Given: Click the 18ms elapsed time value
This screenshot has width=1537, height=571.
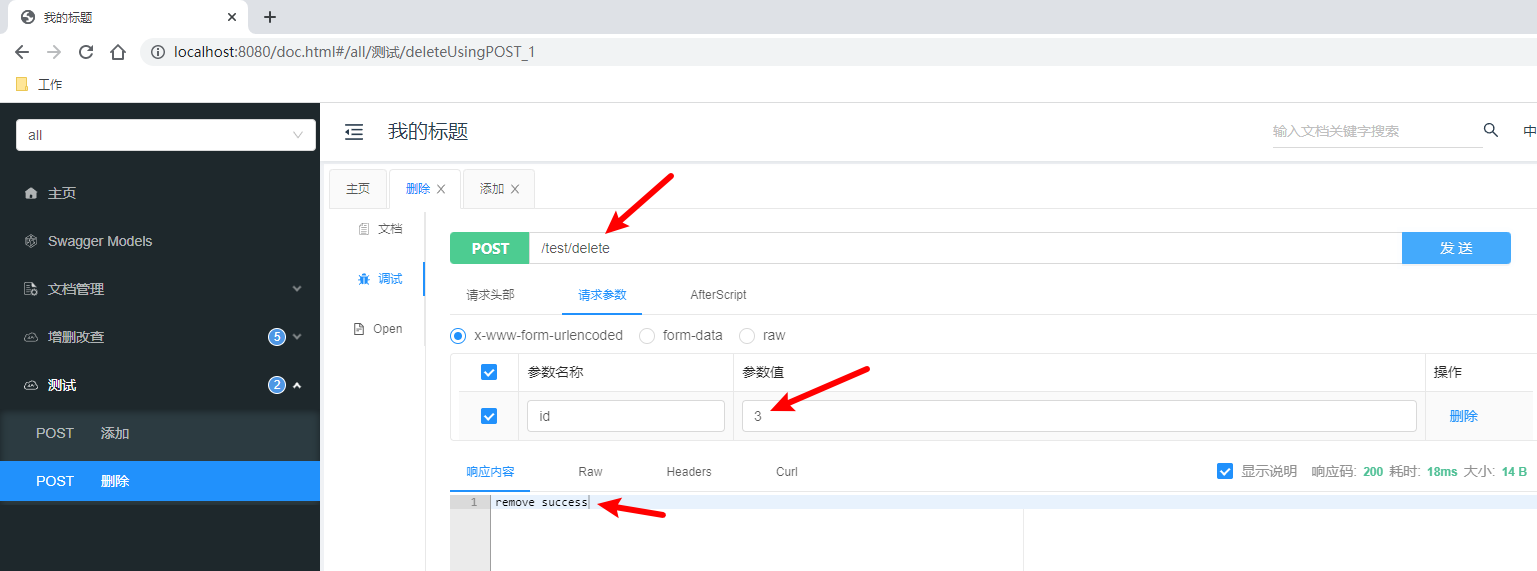Looking at the screenshot, I should tap(1442, 471).
